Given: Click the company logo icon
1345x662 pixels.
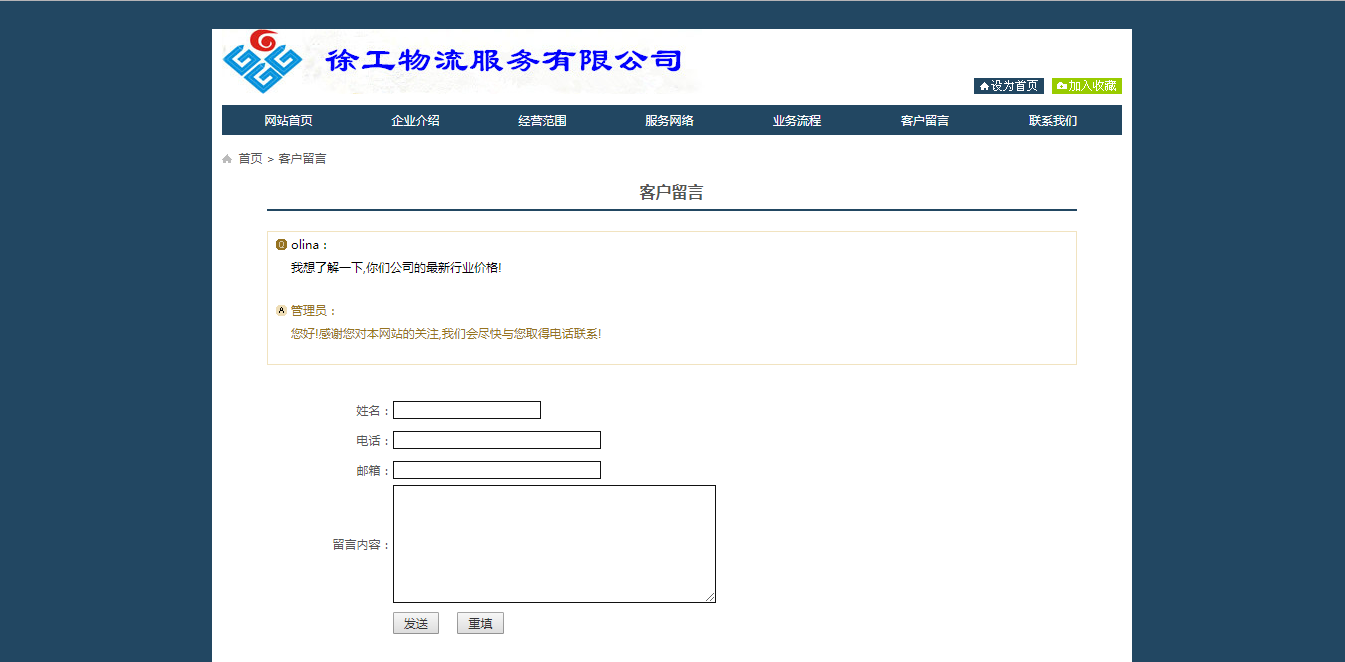Looking at the screenshot, I should pos(262,62).
